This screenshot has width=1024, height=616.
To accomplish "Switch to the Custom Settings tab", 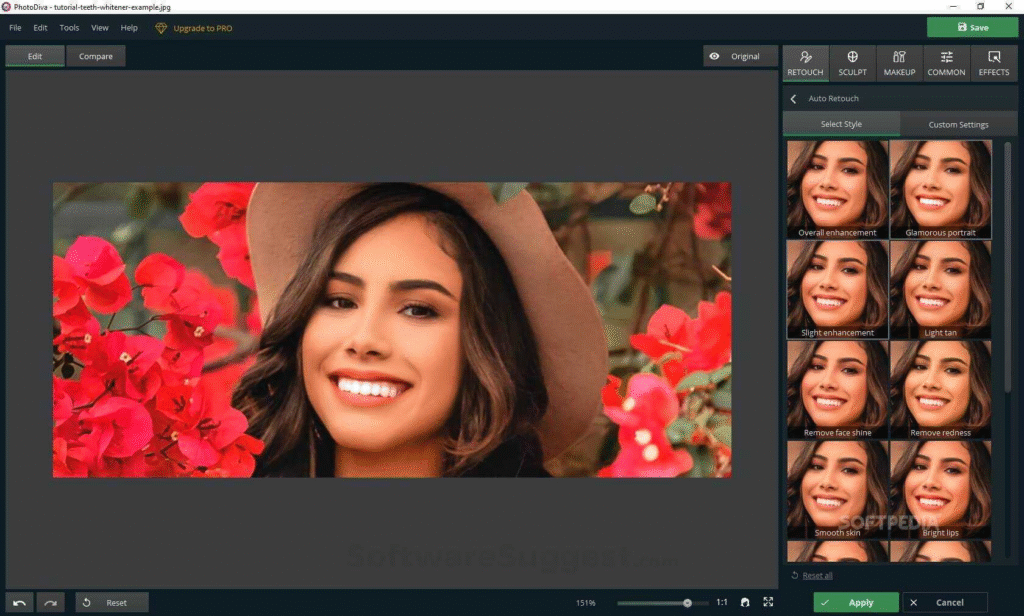I will [x=958, y=125].
